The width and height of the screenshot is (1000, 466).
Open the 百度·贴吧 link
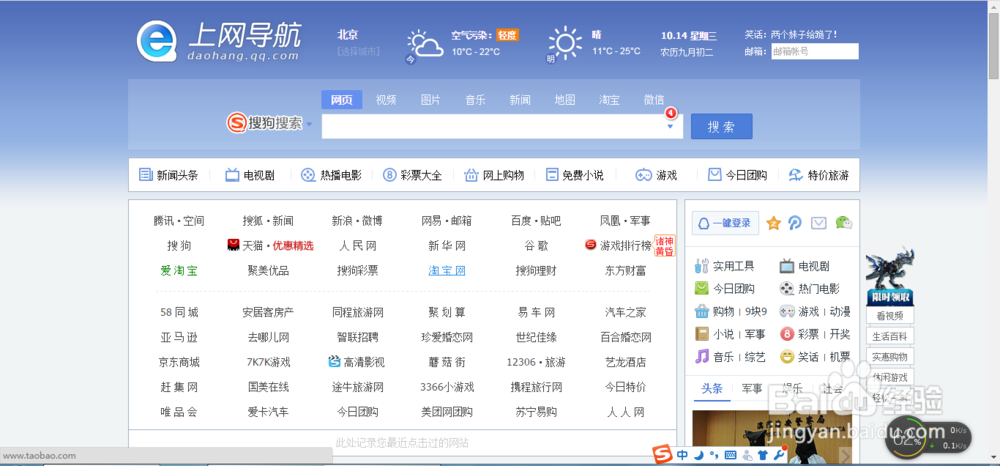tap(536, 221)
